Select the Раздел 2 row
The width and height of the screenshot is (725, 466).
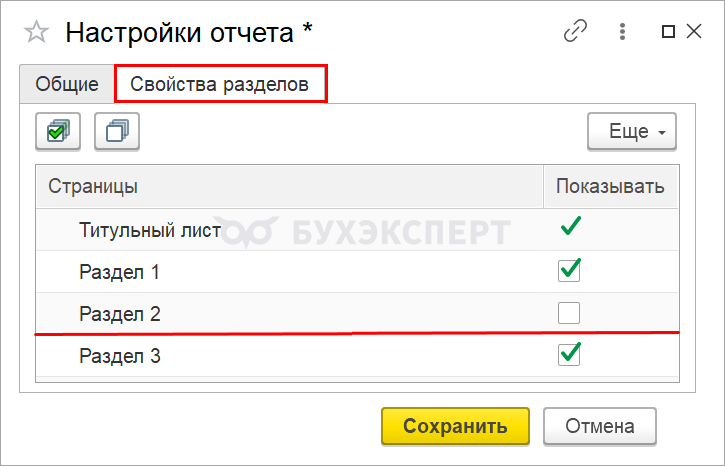click(x=120, y=314)
